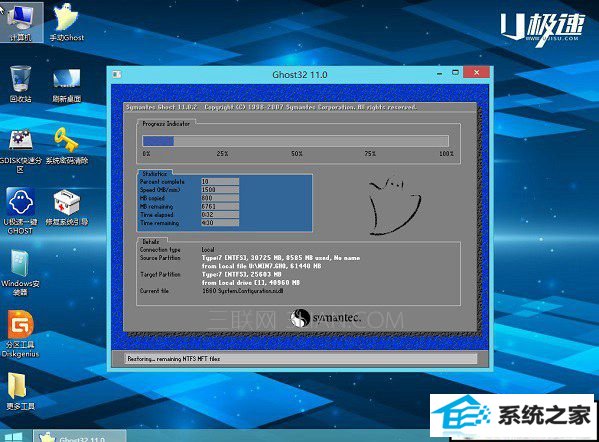Click the Connection type Local text
The image size is (599, 442).
[208, 249]
